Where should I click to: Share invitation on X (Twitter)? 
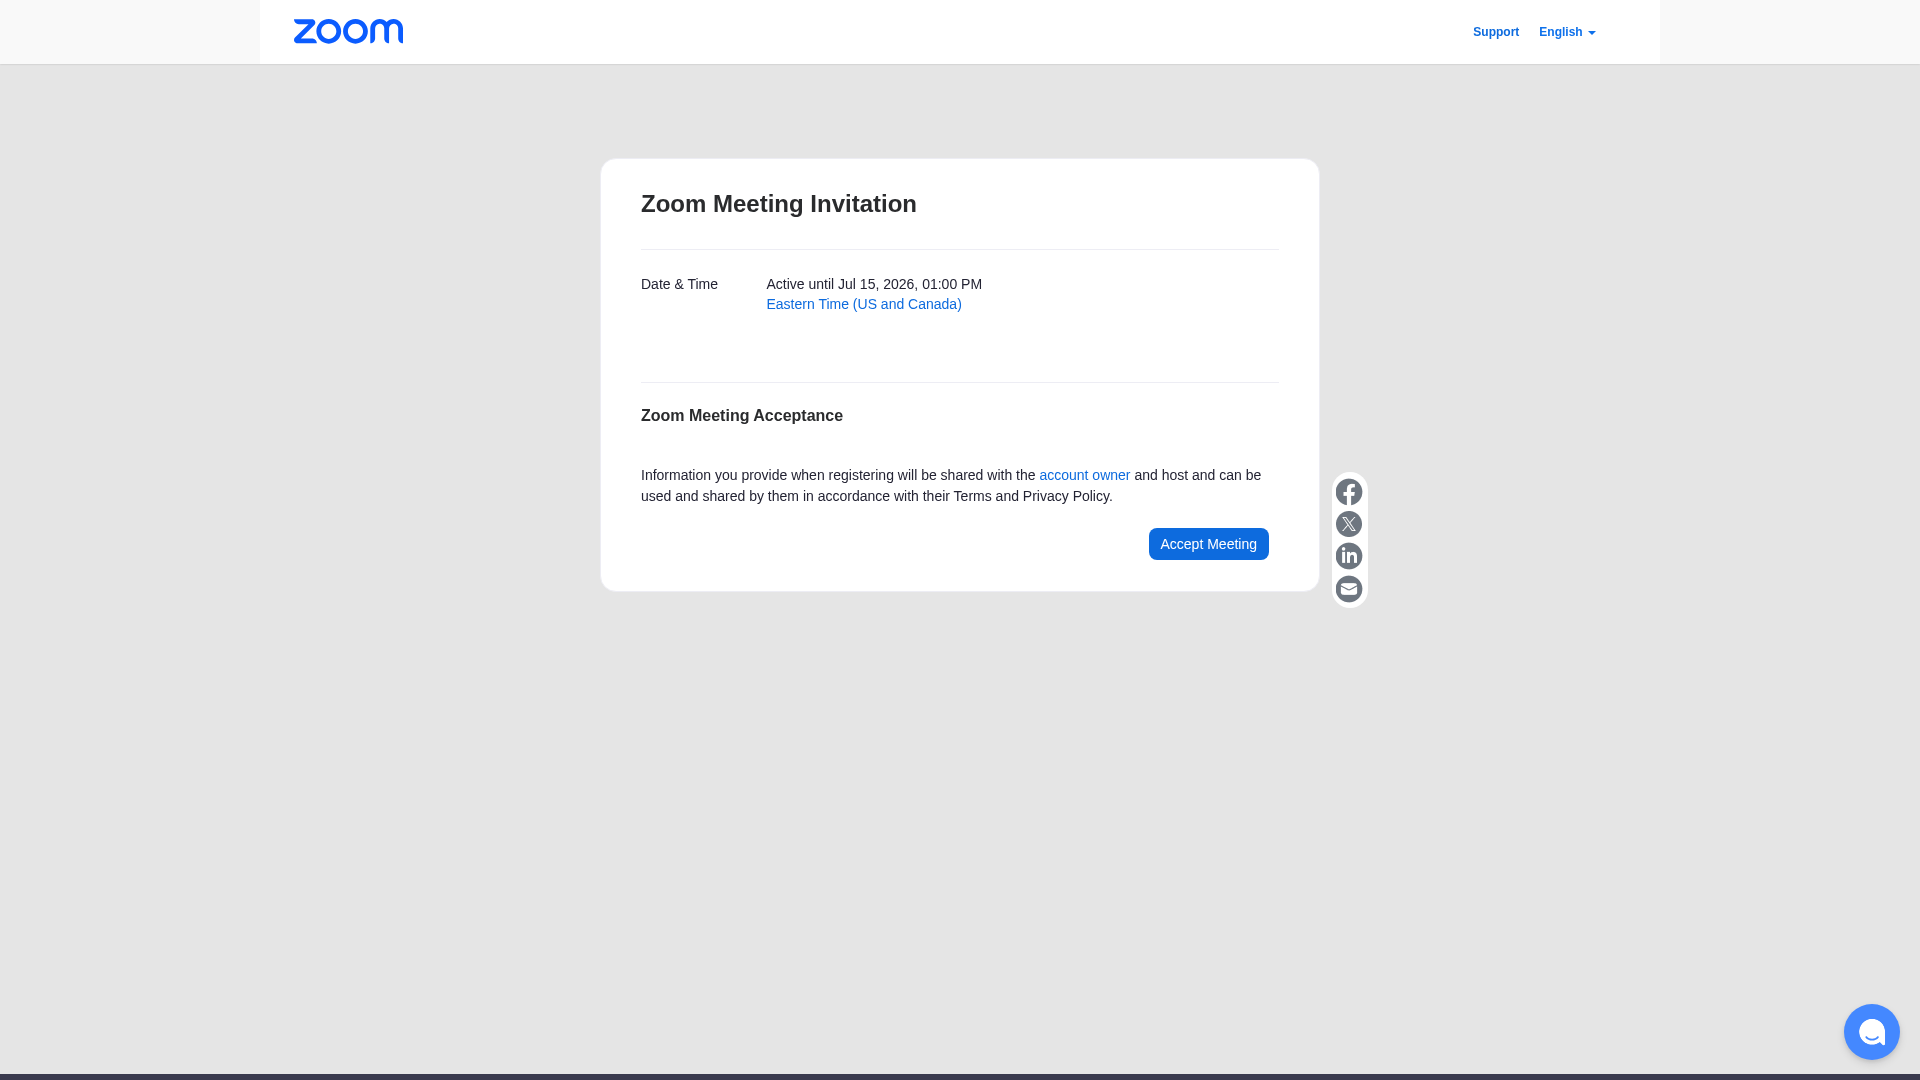(x=1349, y=524)
